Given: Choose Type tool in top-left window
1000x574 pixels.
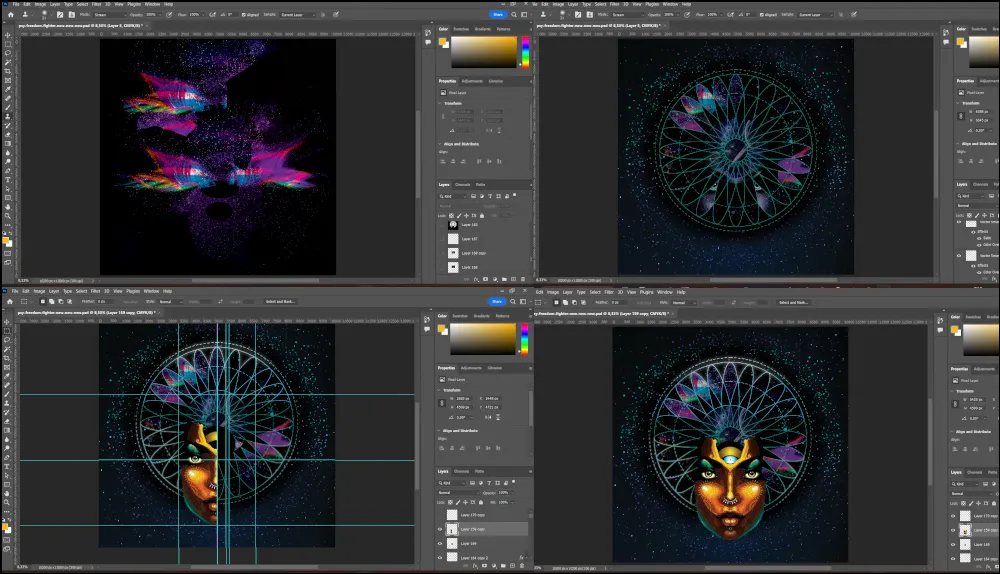Looking at the screenshot, I should [8, 180].
